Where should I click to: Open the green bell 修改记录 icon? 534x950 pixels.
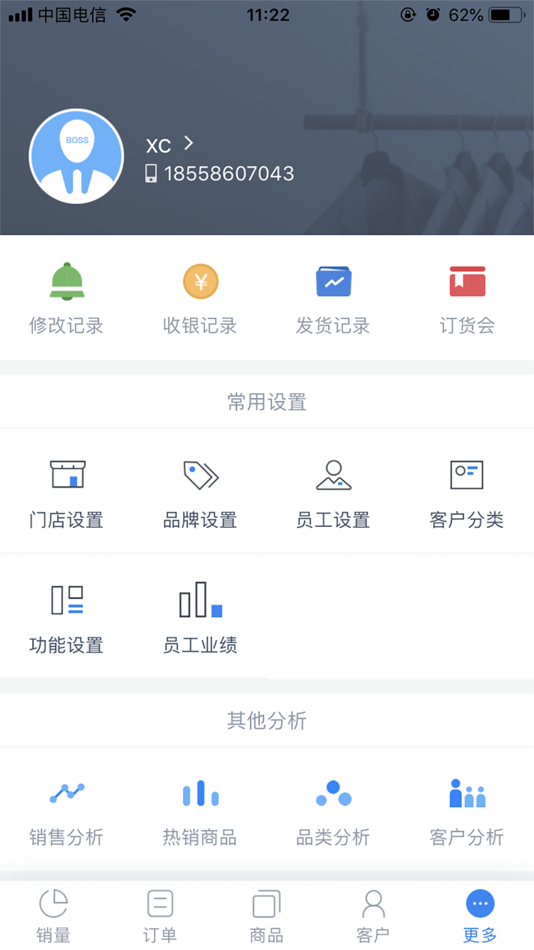[67, 281]
